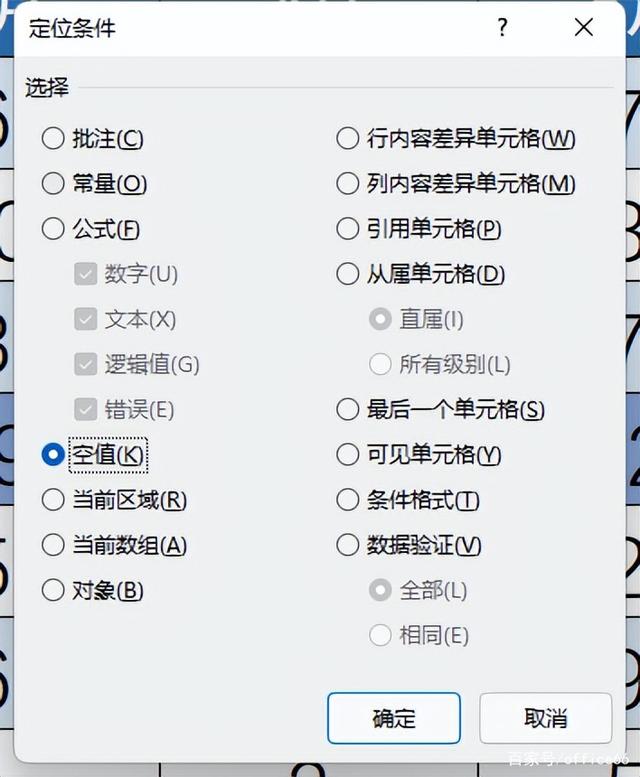640x777 pixels.
Task: Close the 定位条件 dialog
Action: (584, 27)
